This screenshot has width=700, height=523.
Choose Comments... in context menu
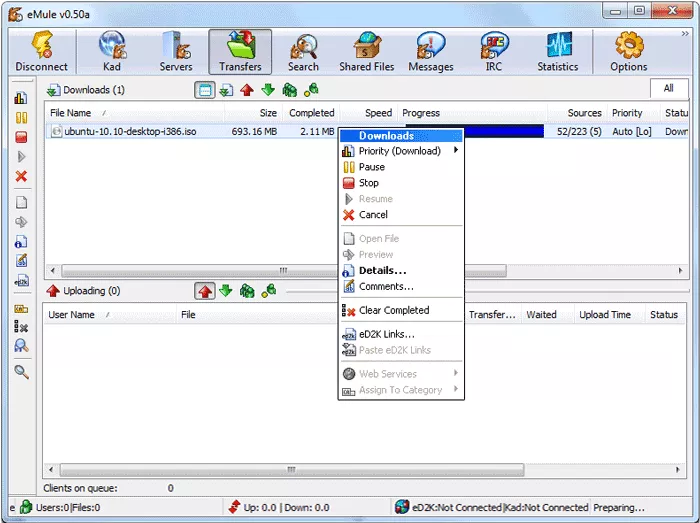click(x=400, y=286)
